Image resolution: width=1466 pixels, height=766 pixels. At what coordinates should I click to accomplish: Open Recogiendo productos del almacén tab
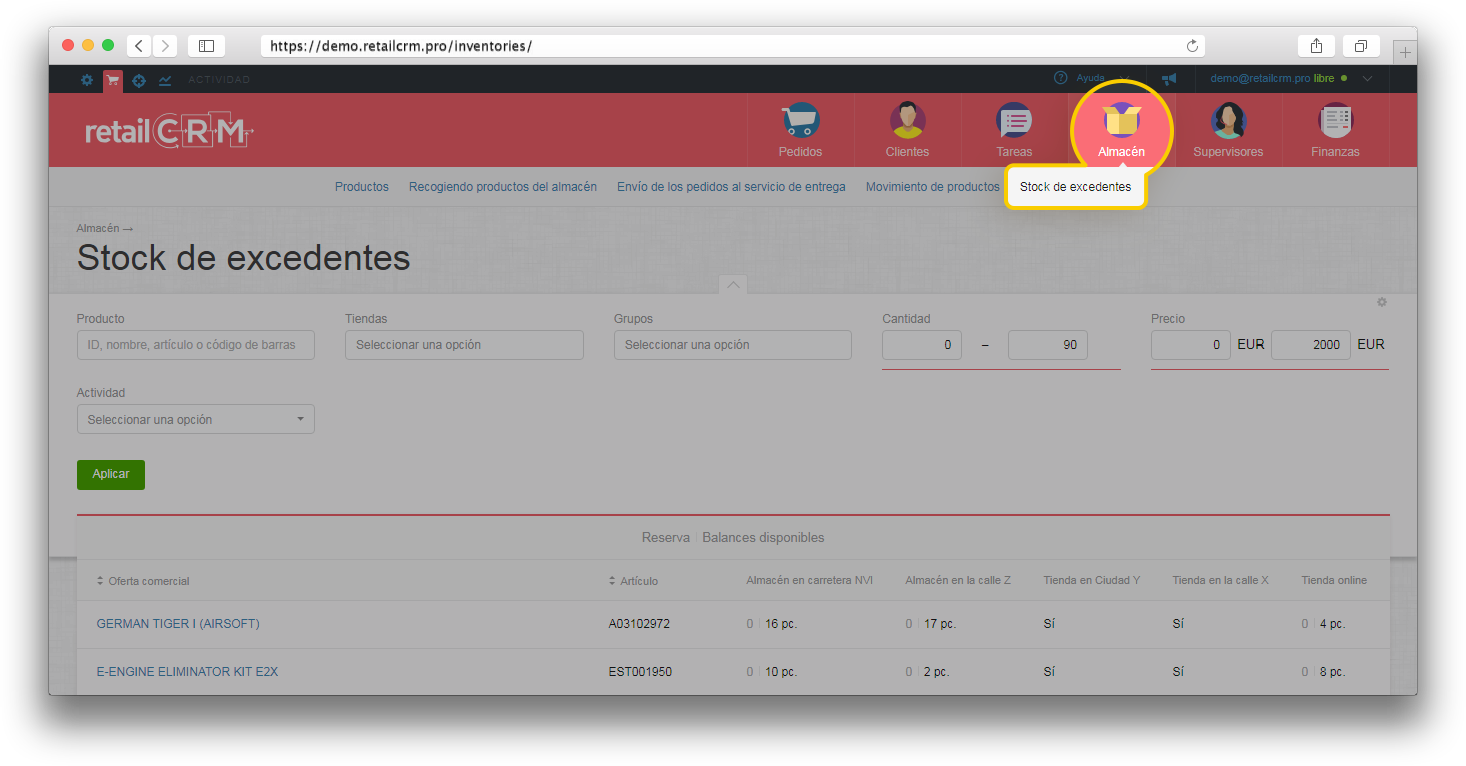coord(503,187)
